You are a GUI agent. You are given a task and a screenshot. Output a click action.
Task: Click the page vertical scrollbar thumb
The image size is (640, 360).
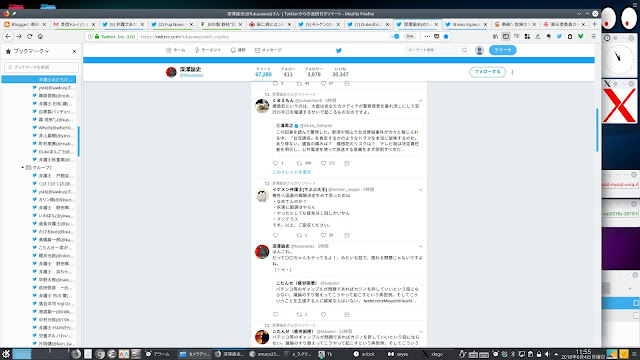(x=597, y=130)
